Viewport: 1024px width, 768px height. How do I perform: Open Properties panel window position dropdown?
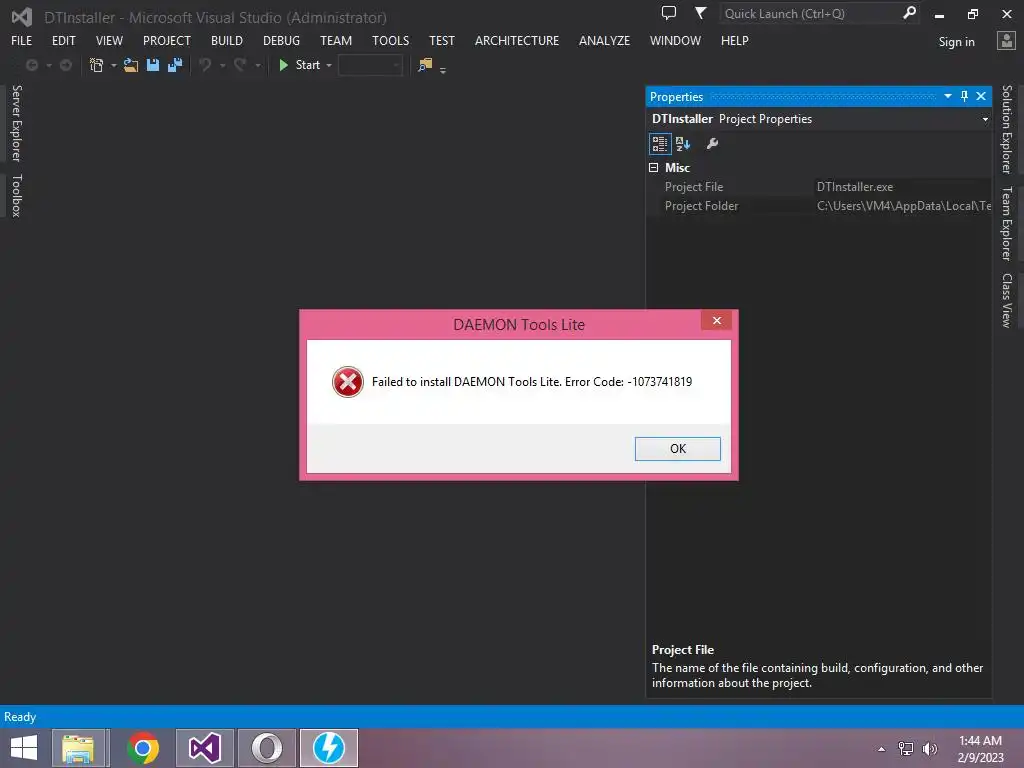[x=948, y=96]
